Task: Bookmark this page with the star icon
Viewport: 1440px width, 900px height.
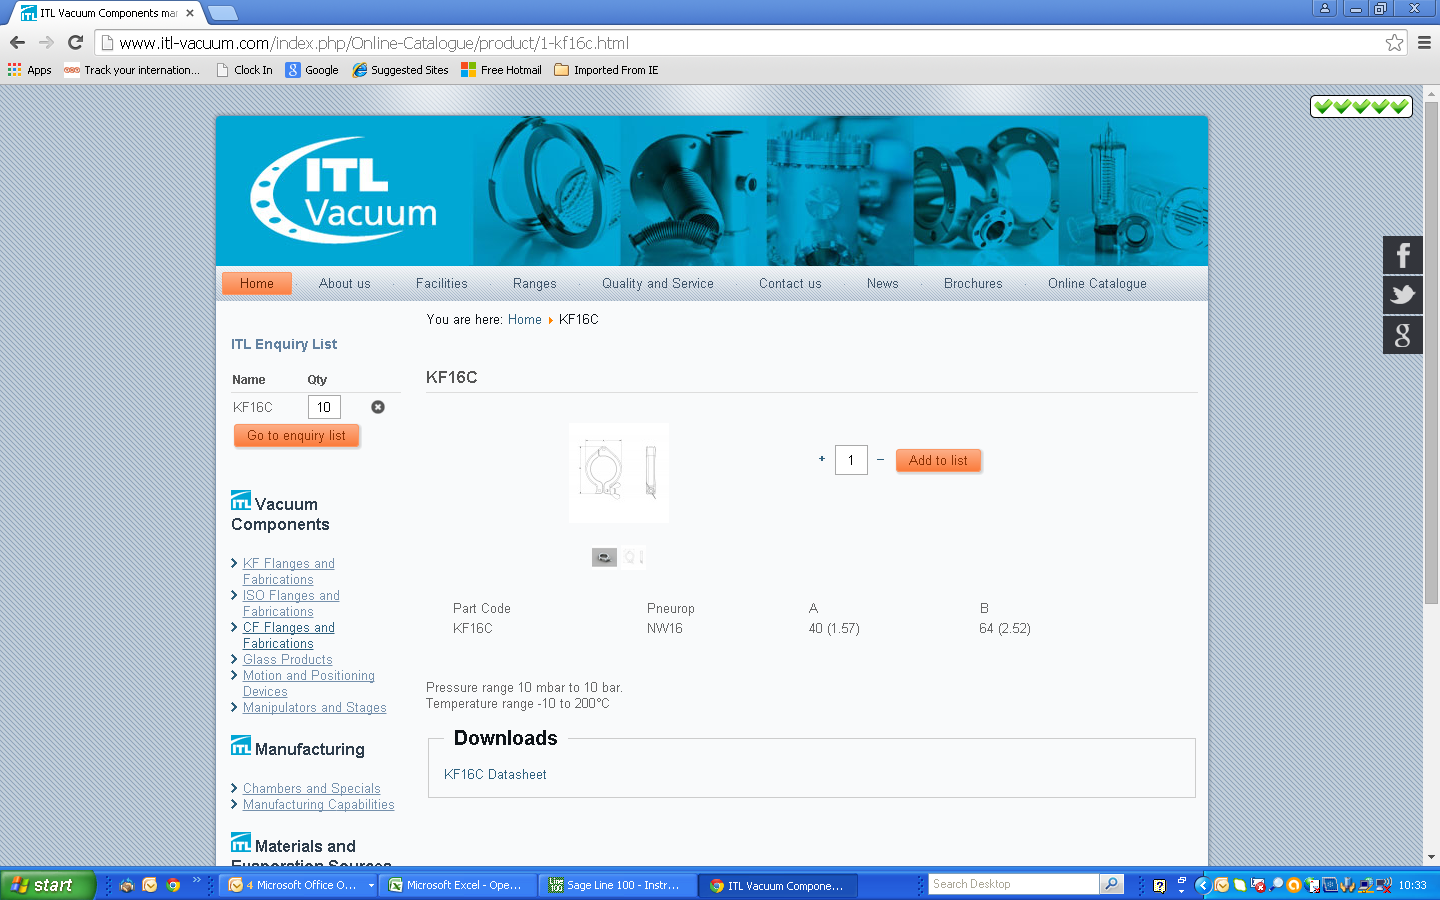Action: click(1394, 42)
